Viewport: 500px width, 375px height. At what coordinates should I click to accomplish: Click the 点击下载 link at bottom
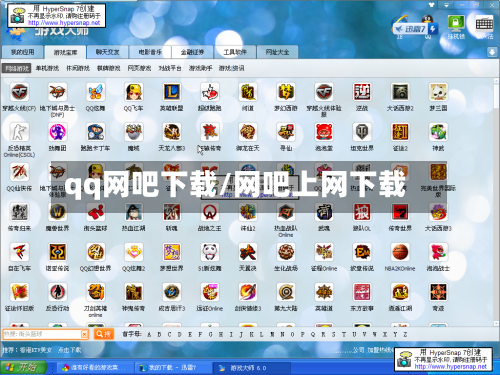pyautogui.click(x=69, y=350)
